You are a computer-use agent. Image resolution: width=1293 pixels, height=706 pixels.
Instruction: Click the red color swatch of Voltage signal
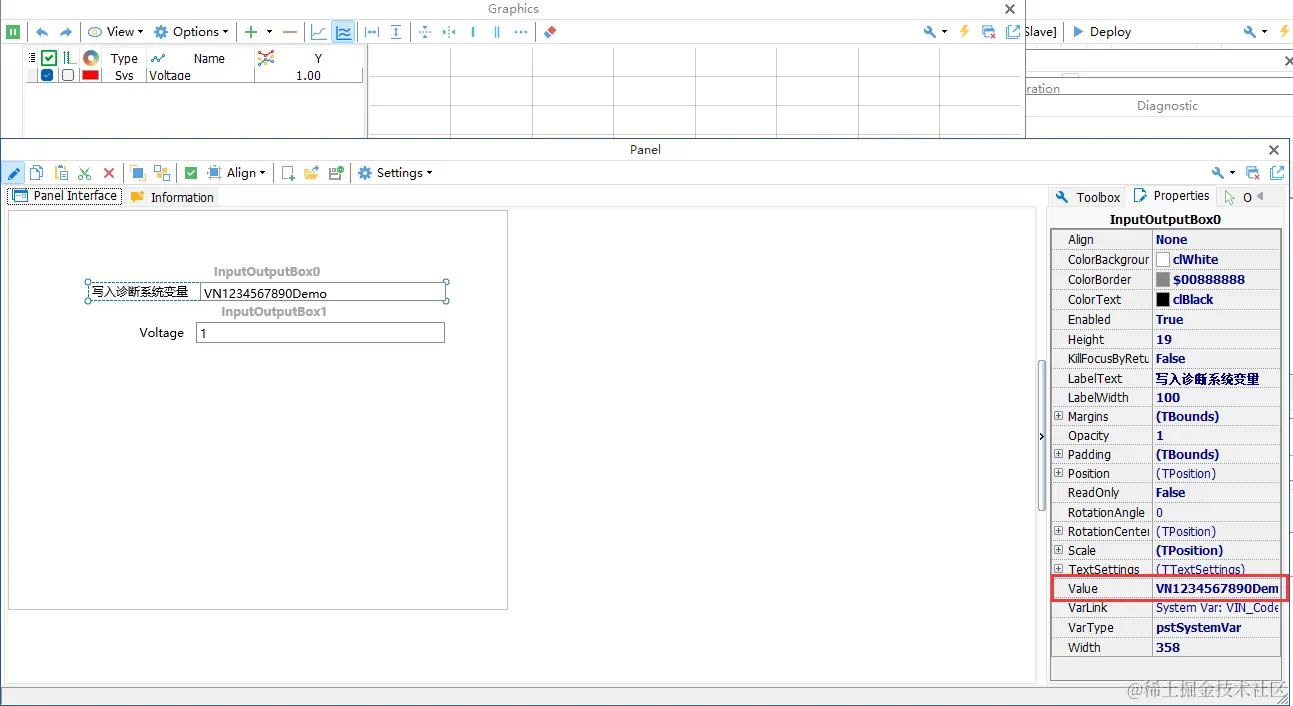[90, 75]
